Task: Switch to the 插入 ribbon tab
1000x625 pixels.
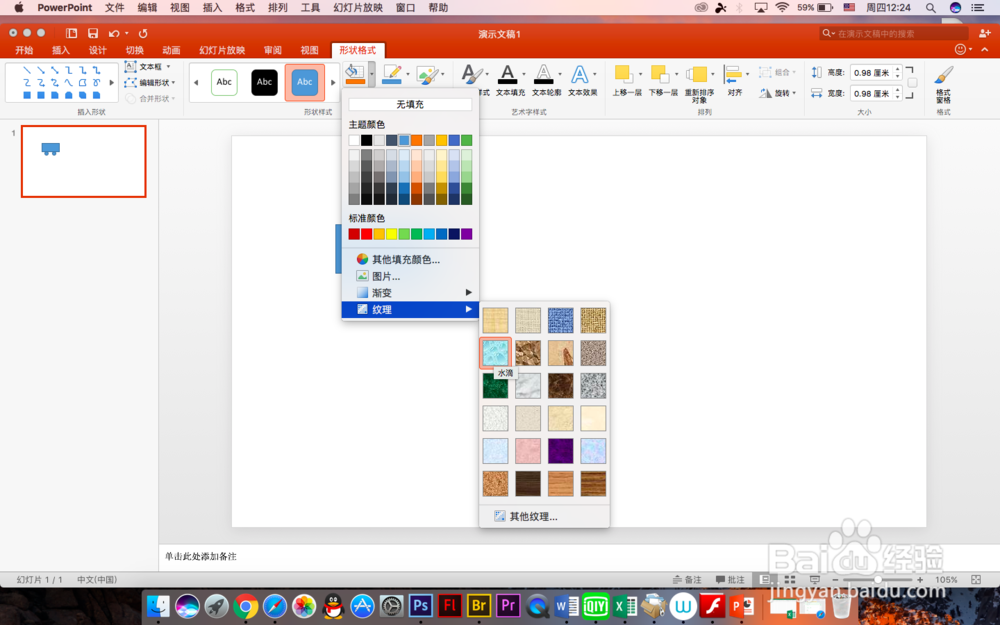Action: [x=61, y=50]
